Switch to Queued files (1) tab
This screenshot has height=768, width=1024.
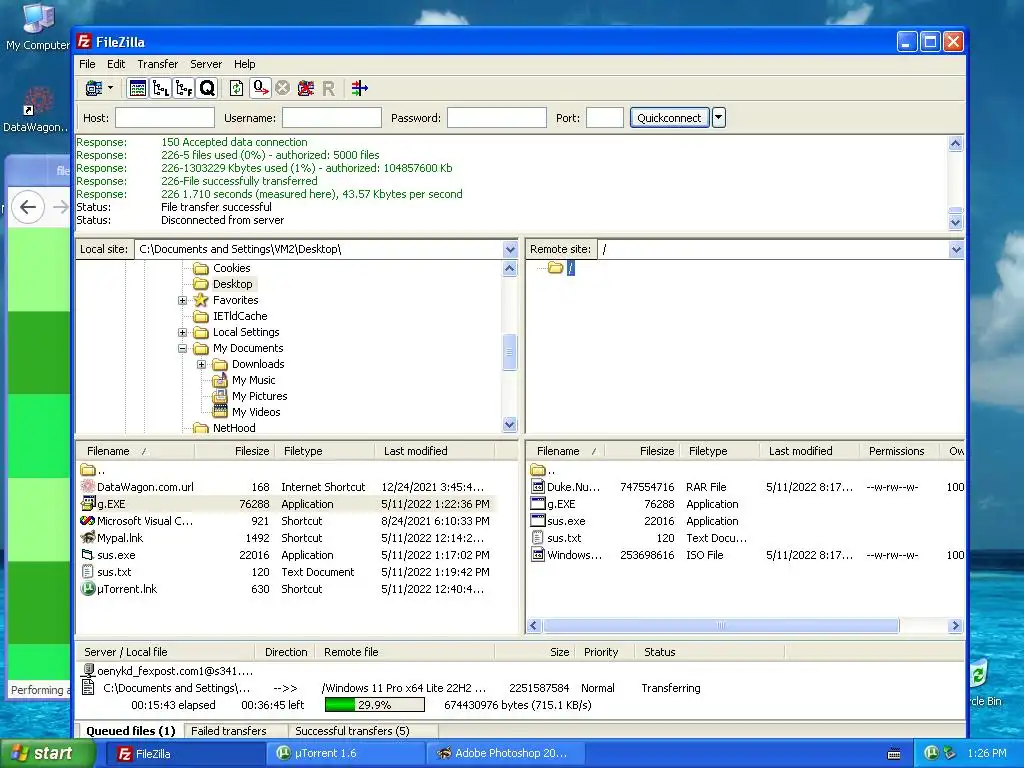pos(131,731)
